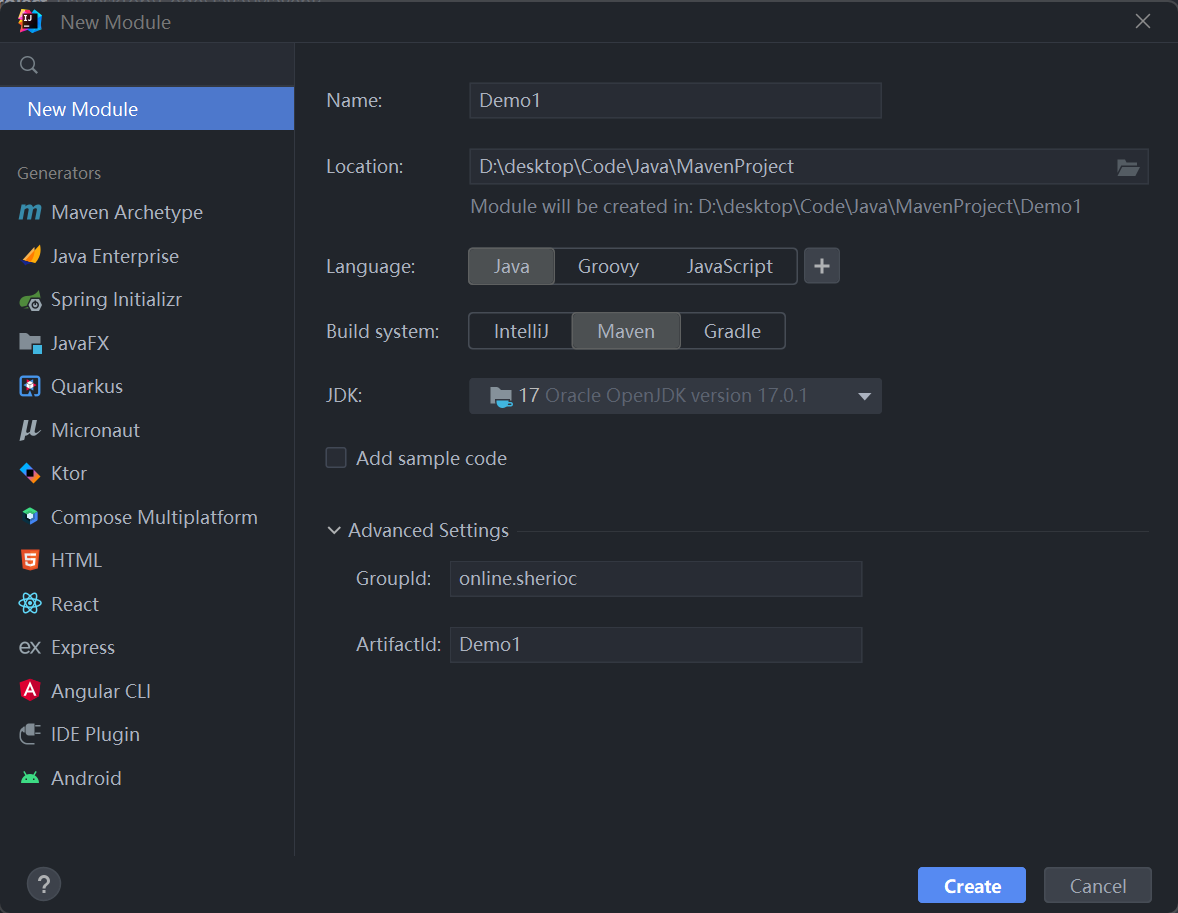This screenshot has height=913, width=1178.
Task: Select the Maven Archetype generator icon
Action: pos(30,213)
